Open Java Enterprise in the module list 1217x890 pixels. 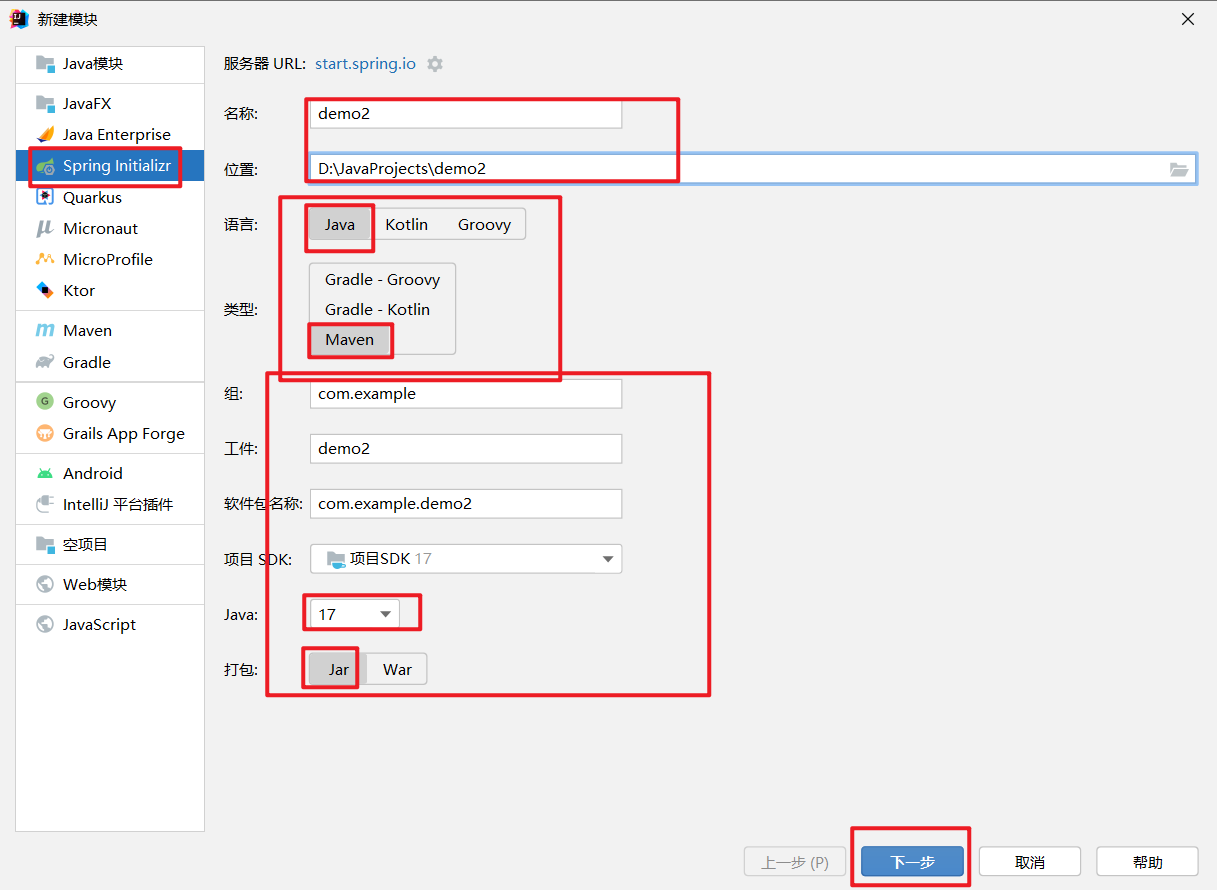(116, 135)
